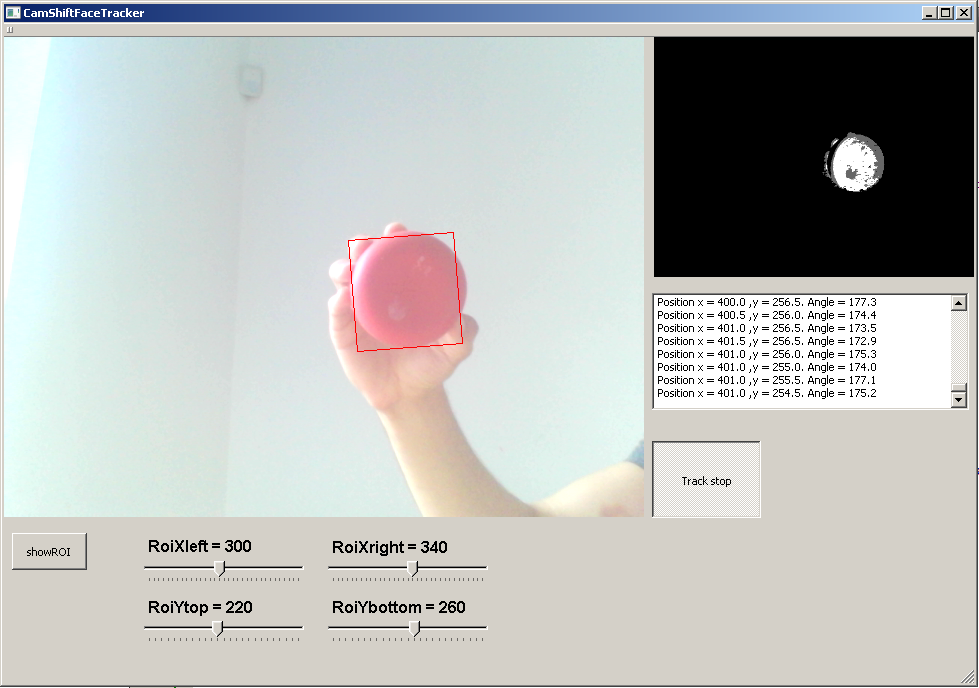Click the log list scroll down arrow
979x688 pixels.
point(959,400)
